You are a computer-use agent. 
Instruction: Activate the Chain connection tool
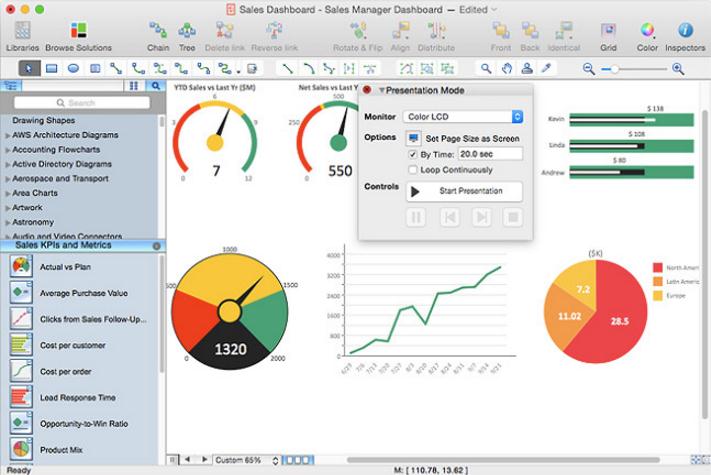point(158,36)
